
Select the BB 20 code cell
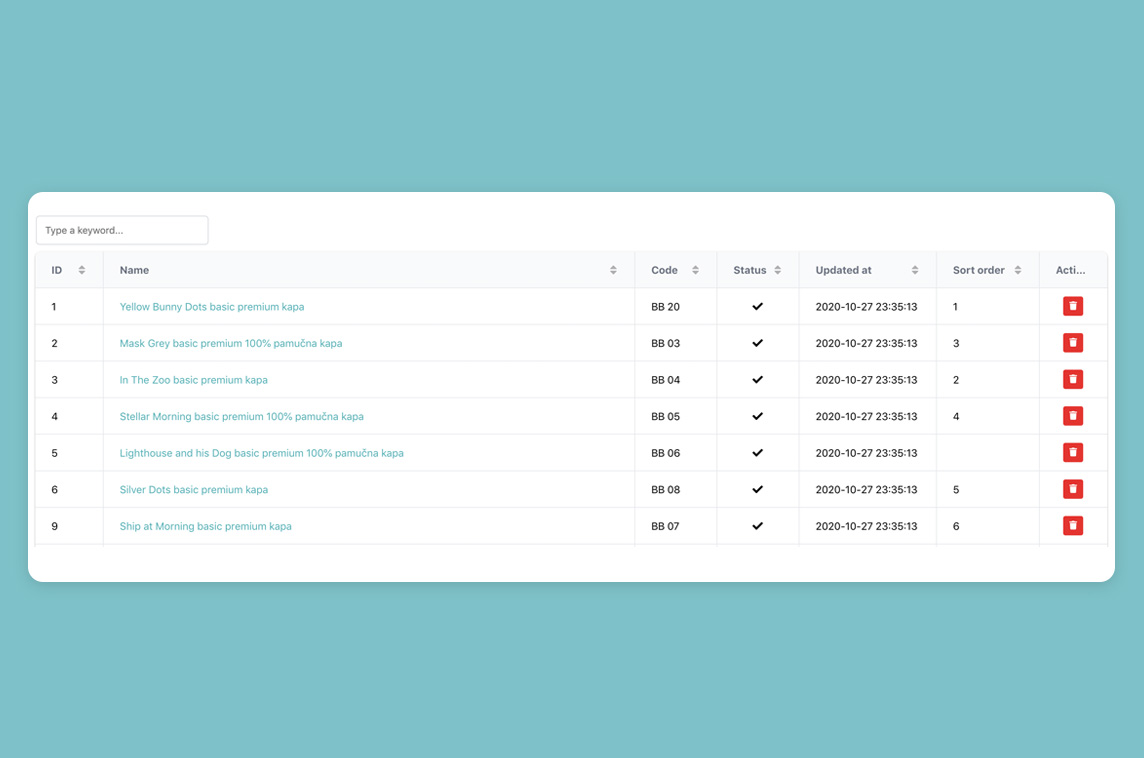pos(665,306)
